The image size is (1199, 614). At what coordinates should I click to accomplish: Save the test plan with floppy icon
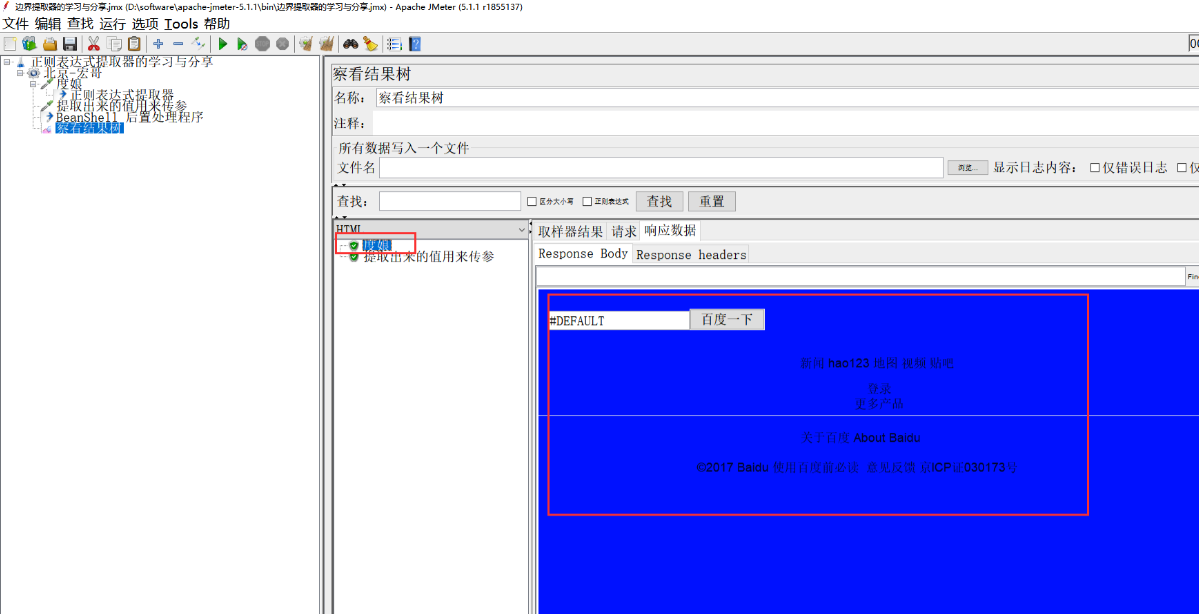click(x=70, y=44)
